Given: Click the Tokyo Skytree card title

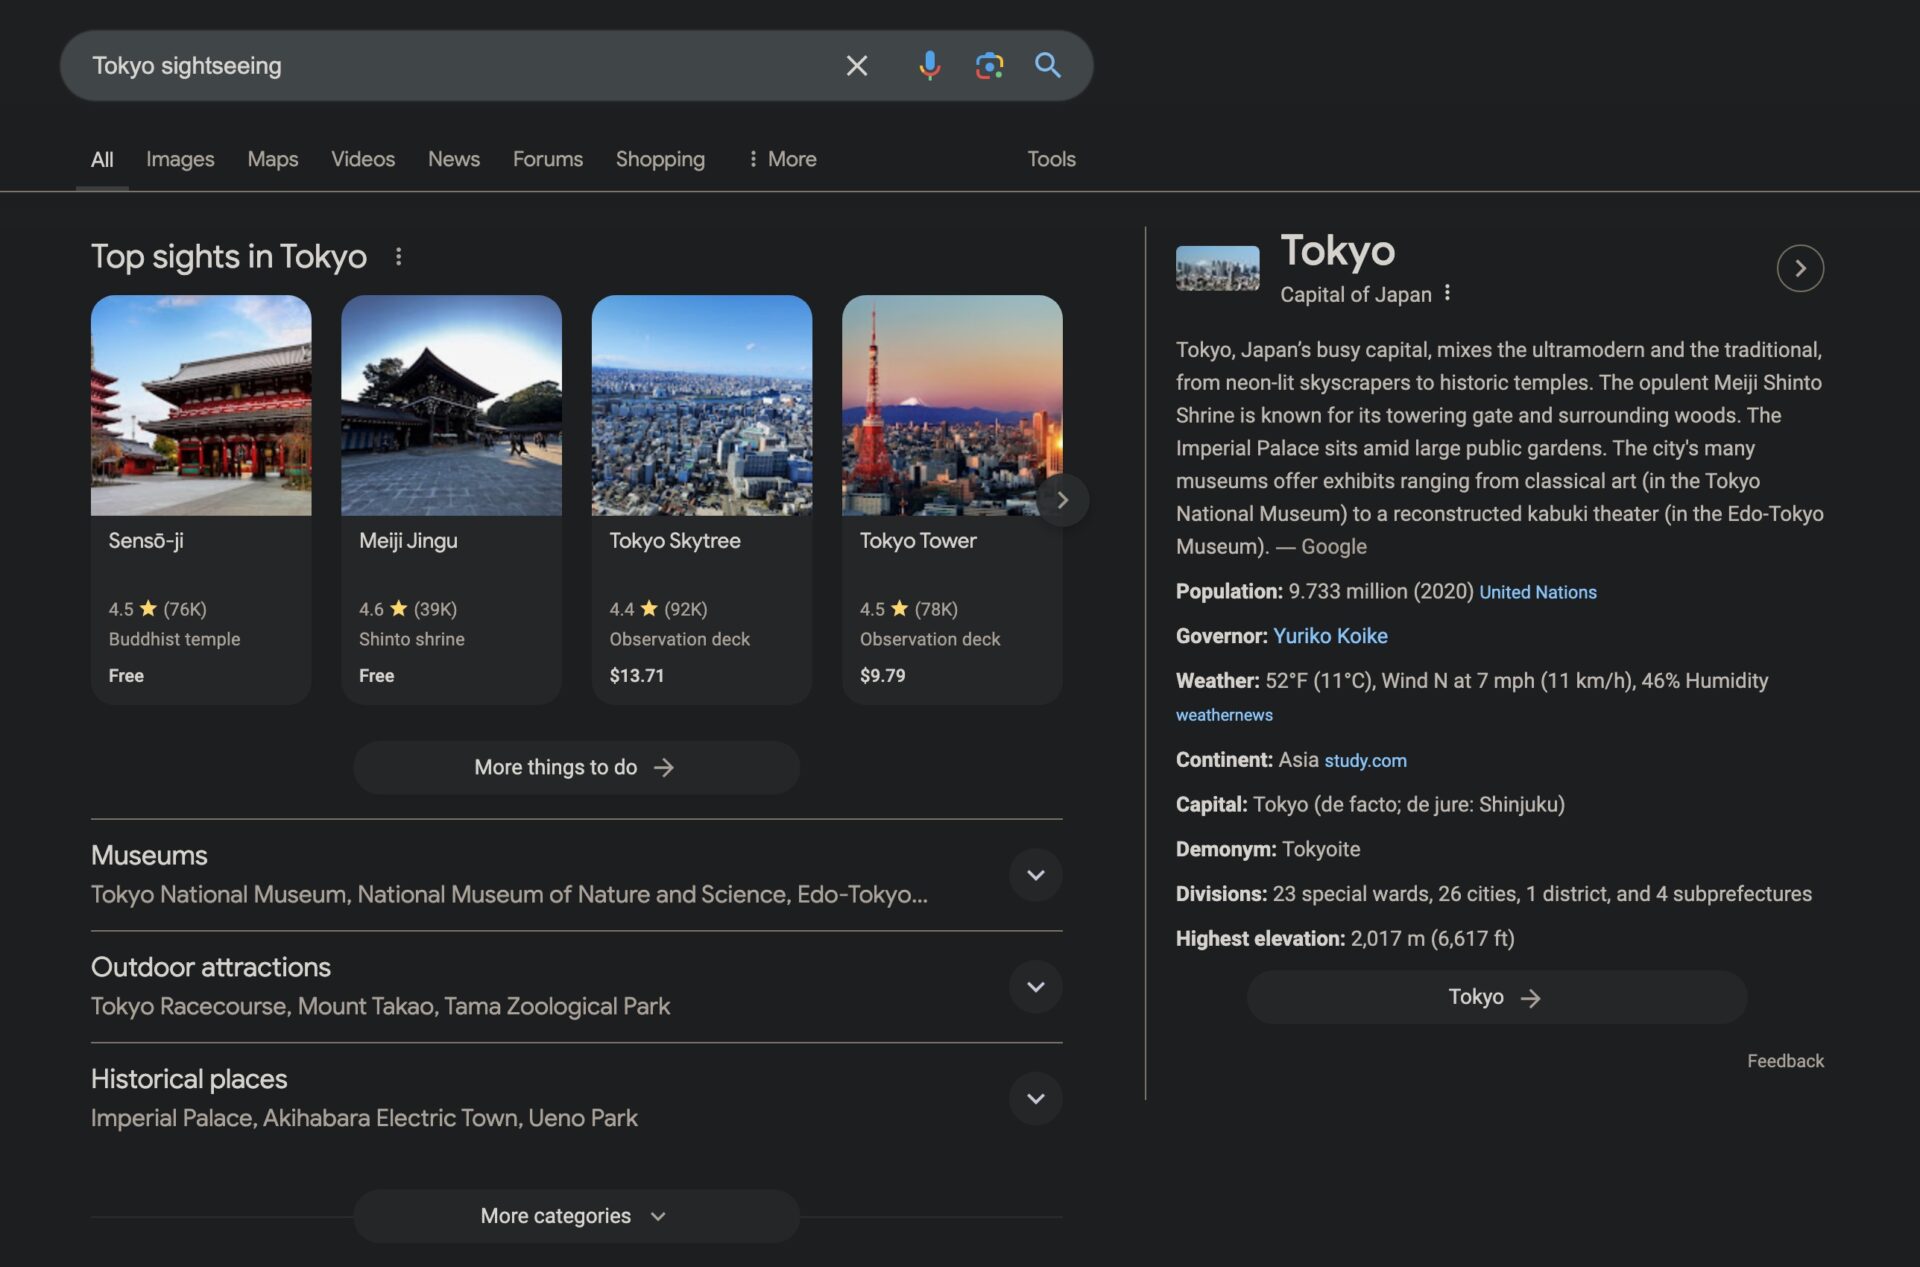Looking at the screenshot, I should coord(675,541).
